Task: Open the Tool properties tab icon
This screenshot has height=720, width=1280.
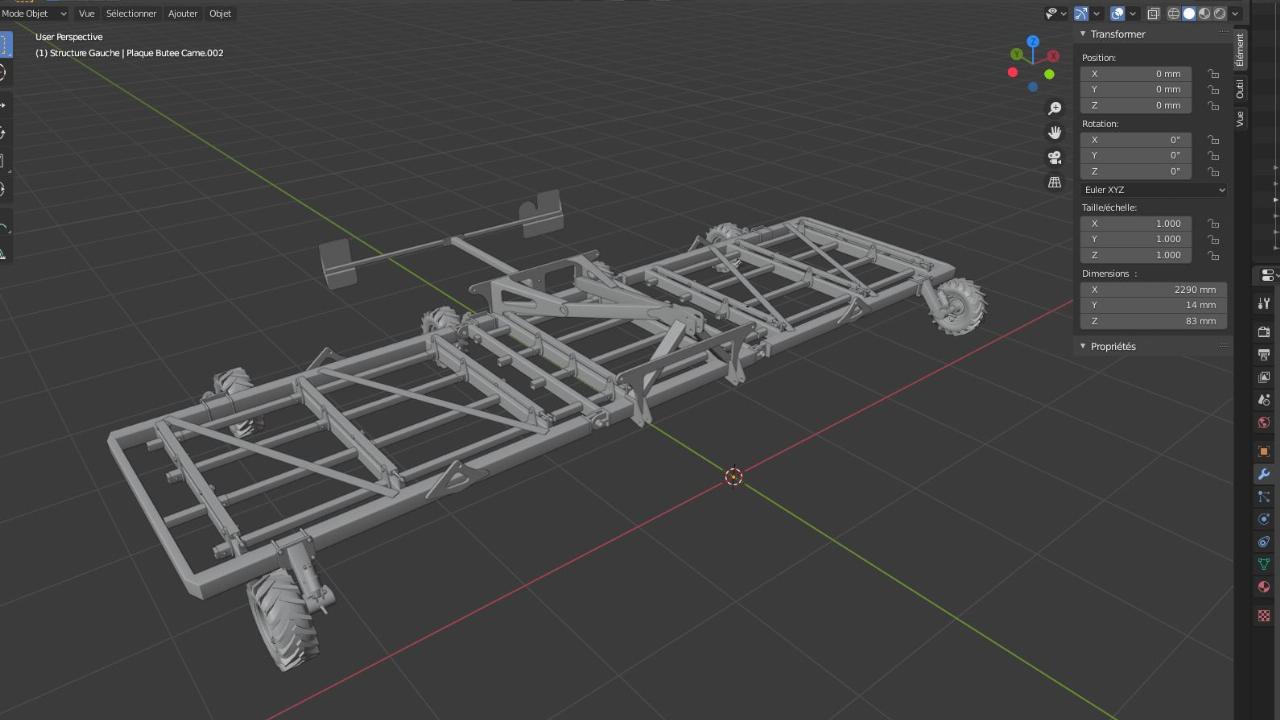Action: point(1264,304)
